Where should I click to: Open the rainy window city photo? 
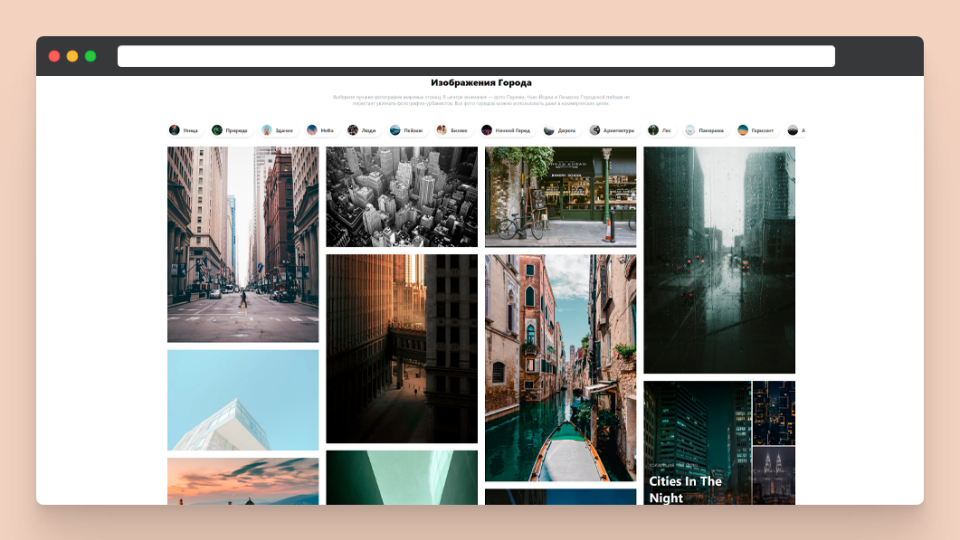coord(719,260)
